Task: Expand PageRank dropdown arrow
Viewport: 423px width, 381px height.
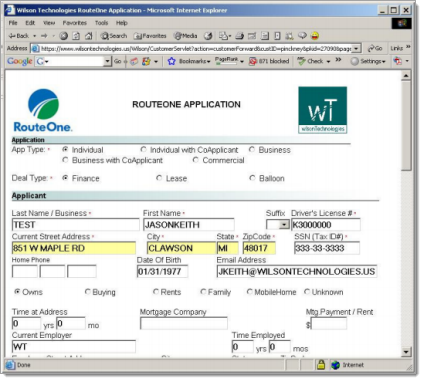Action: coord(242,61)
